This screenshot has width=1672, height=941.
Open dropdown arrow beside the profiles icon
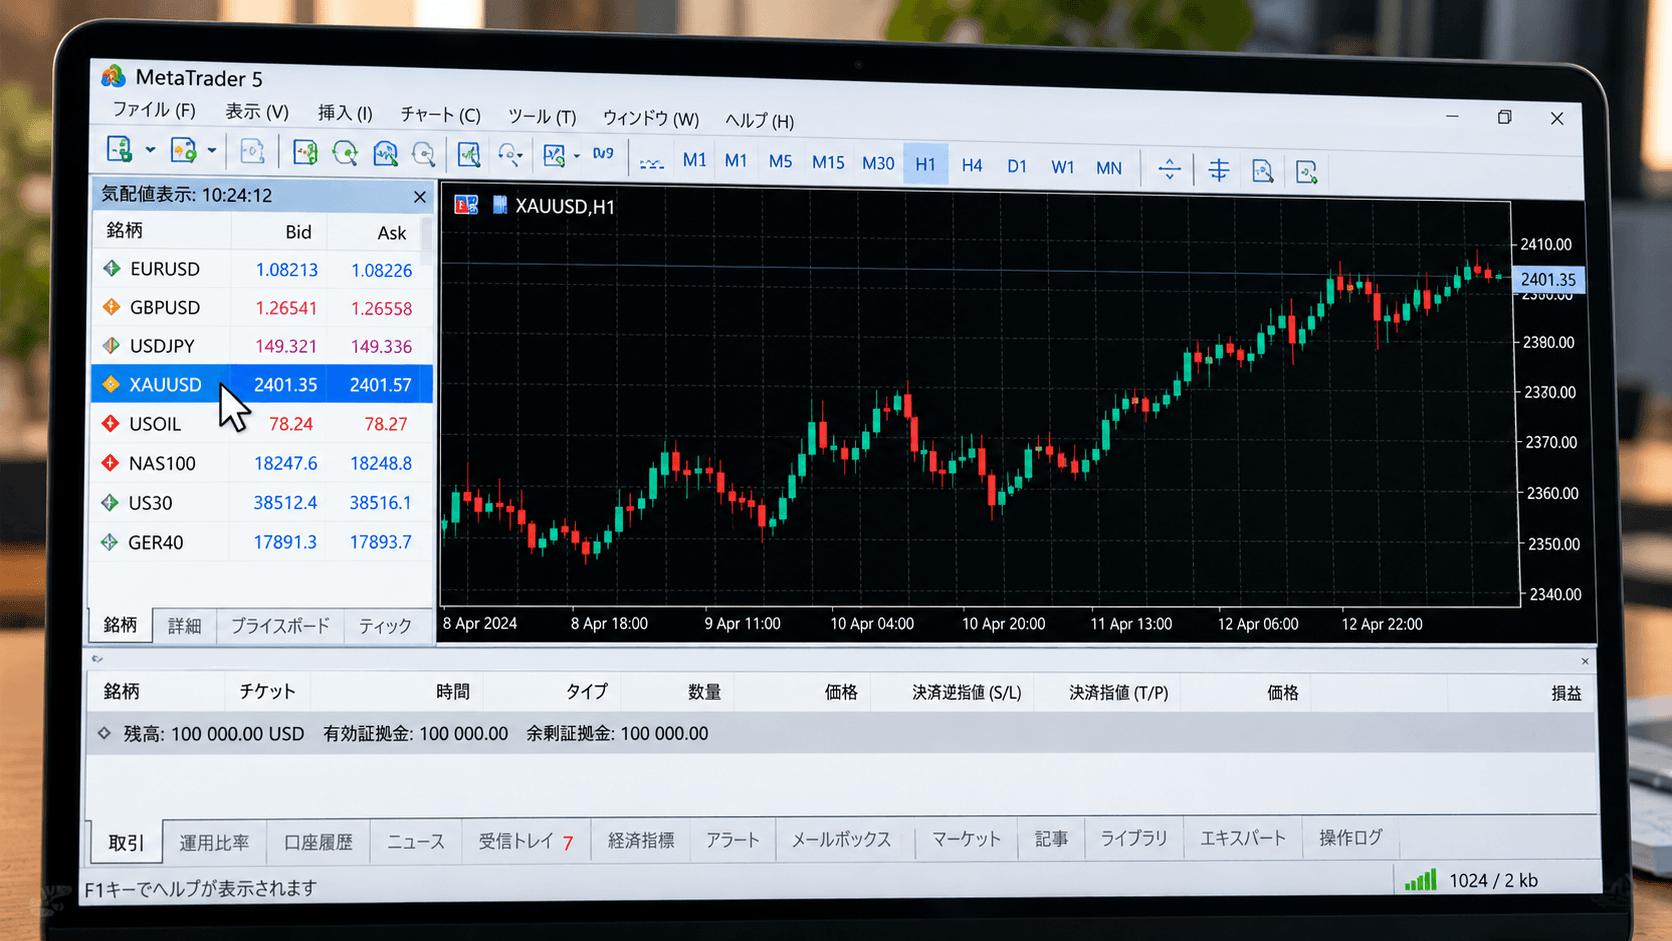(212, 151)
